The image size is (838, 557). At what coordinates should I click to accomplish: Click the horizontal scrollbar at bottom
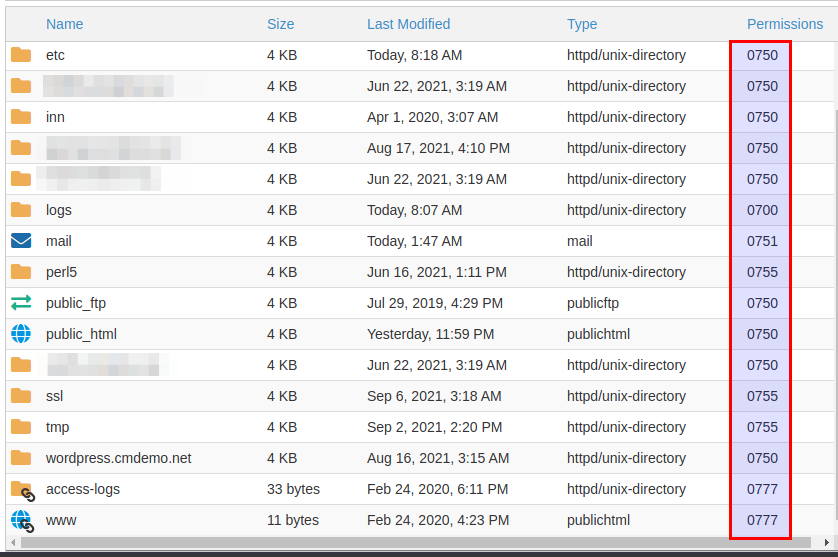coord(400,543)
